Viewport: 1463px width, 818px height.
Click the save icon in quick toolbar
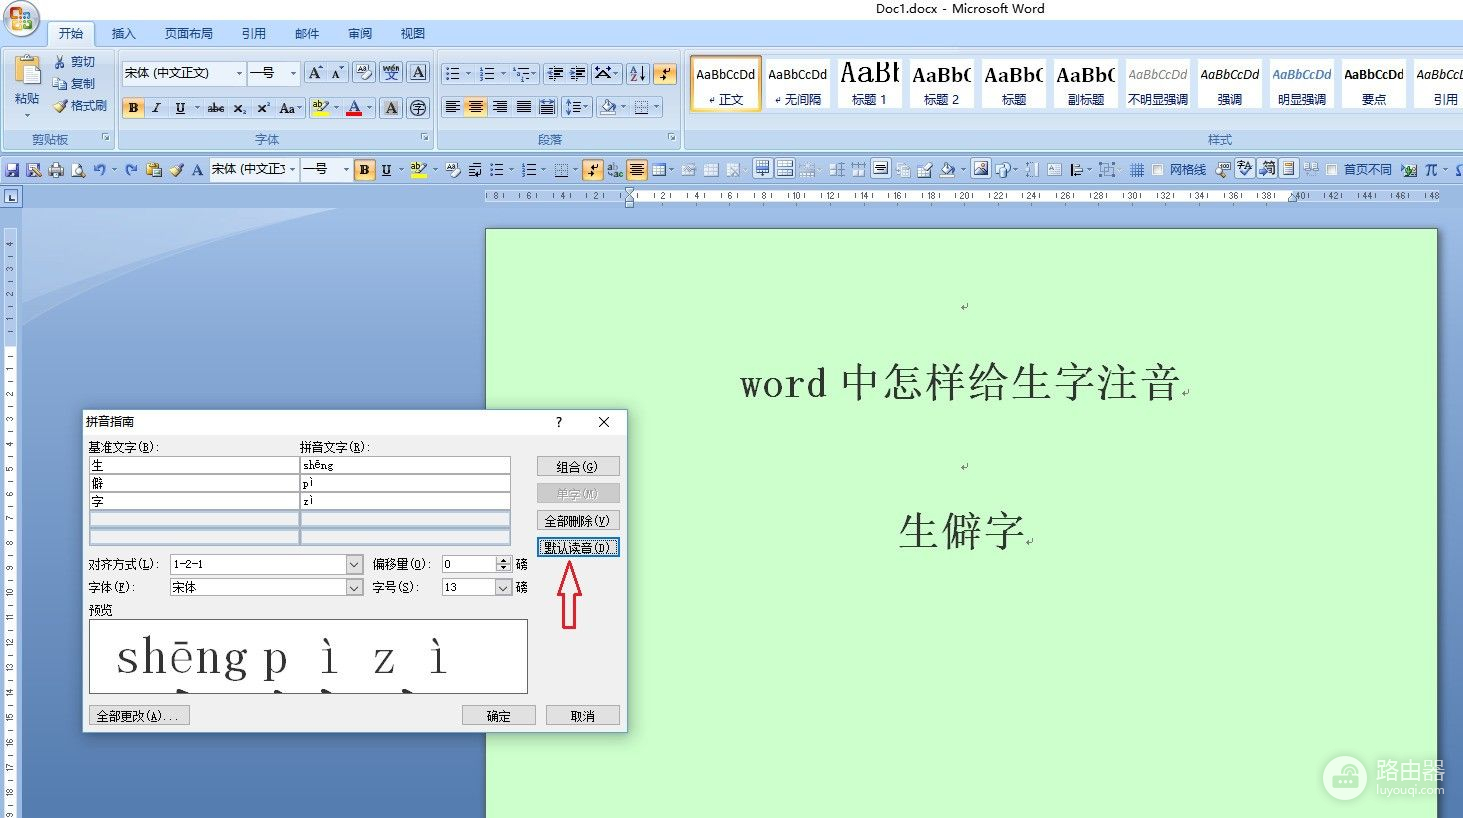[x=12, y=170]
